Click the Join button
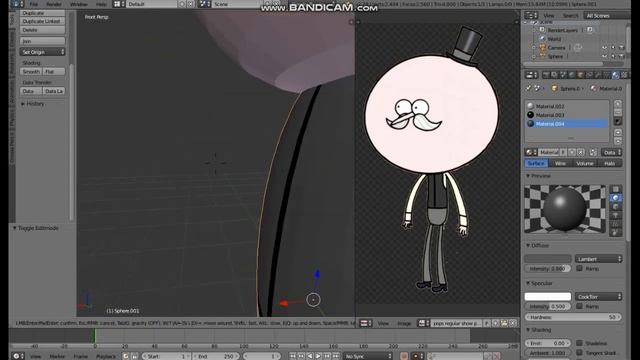 [x=42, y=41]
